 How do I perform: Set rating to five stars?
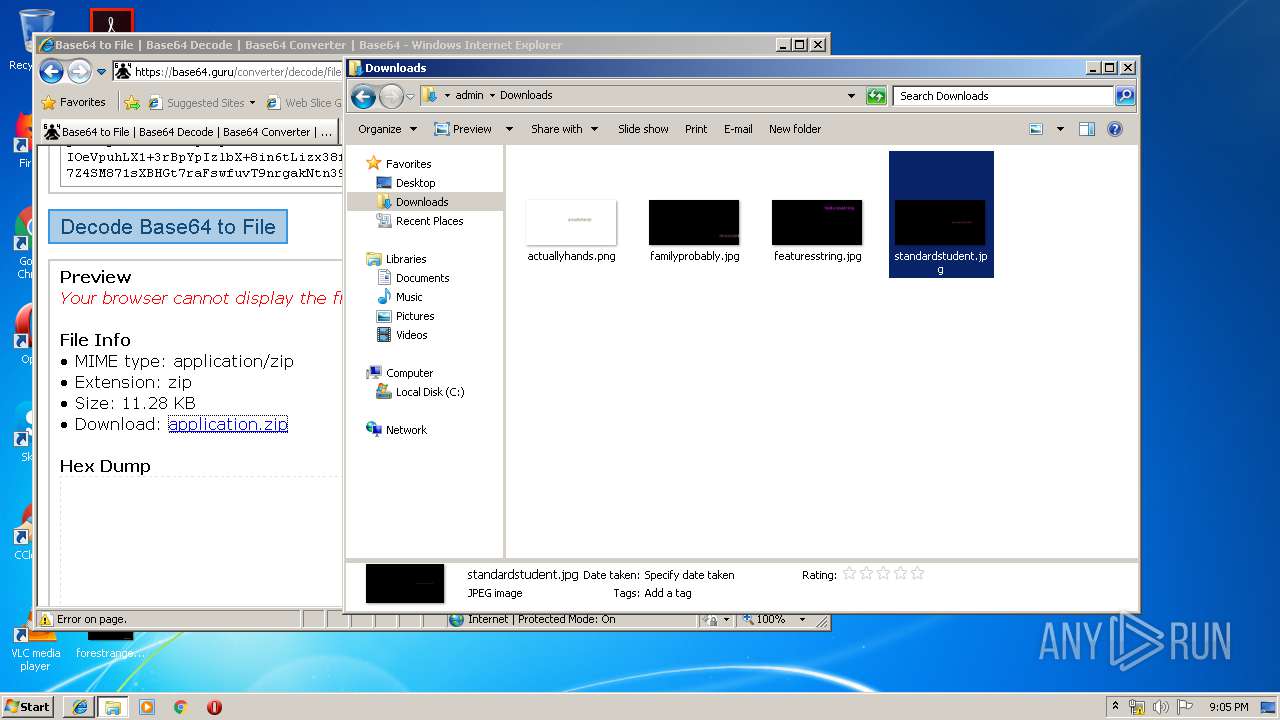click(917, 574)
